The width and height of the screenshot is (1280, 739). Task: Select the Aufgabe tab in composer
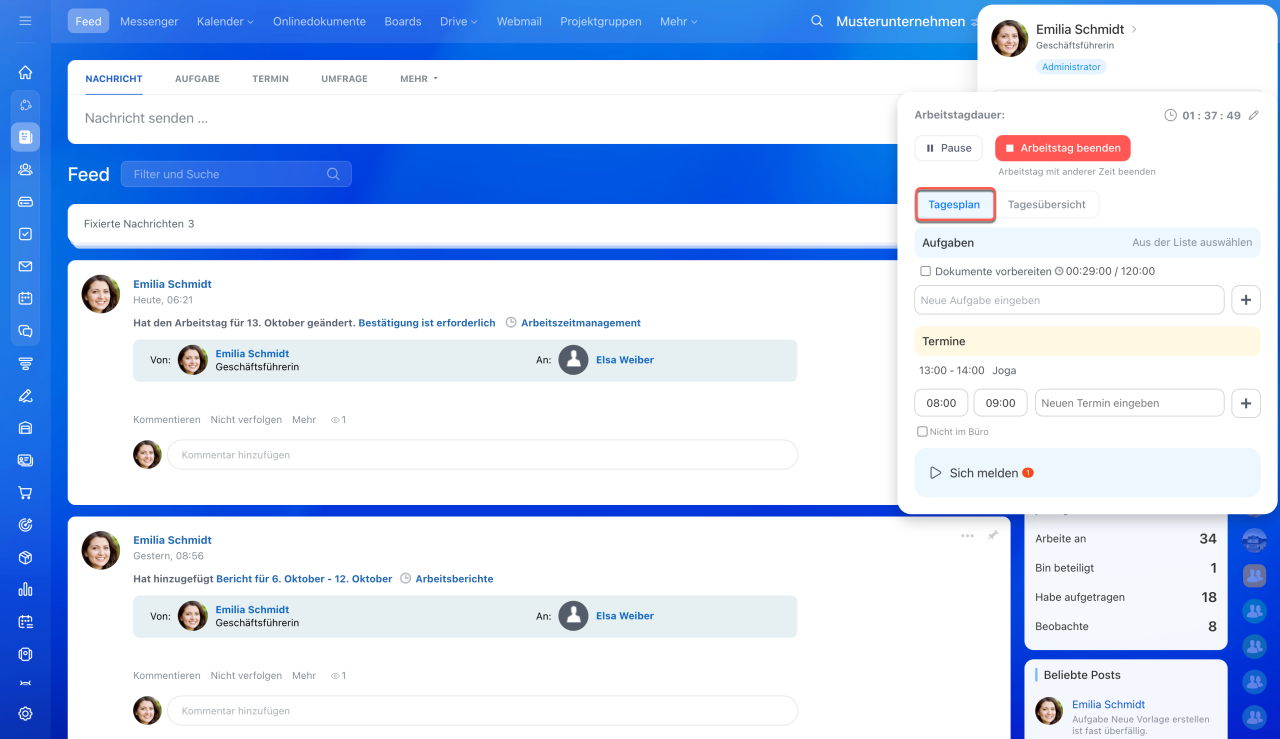[197, 79]
